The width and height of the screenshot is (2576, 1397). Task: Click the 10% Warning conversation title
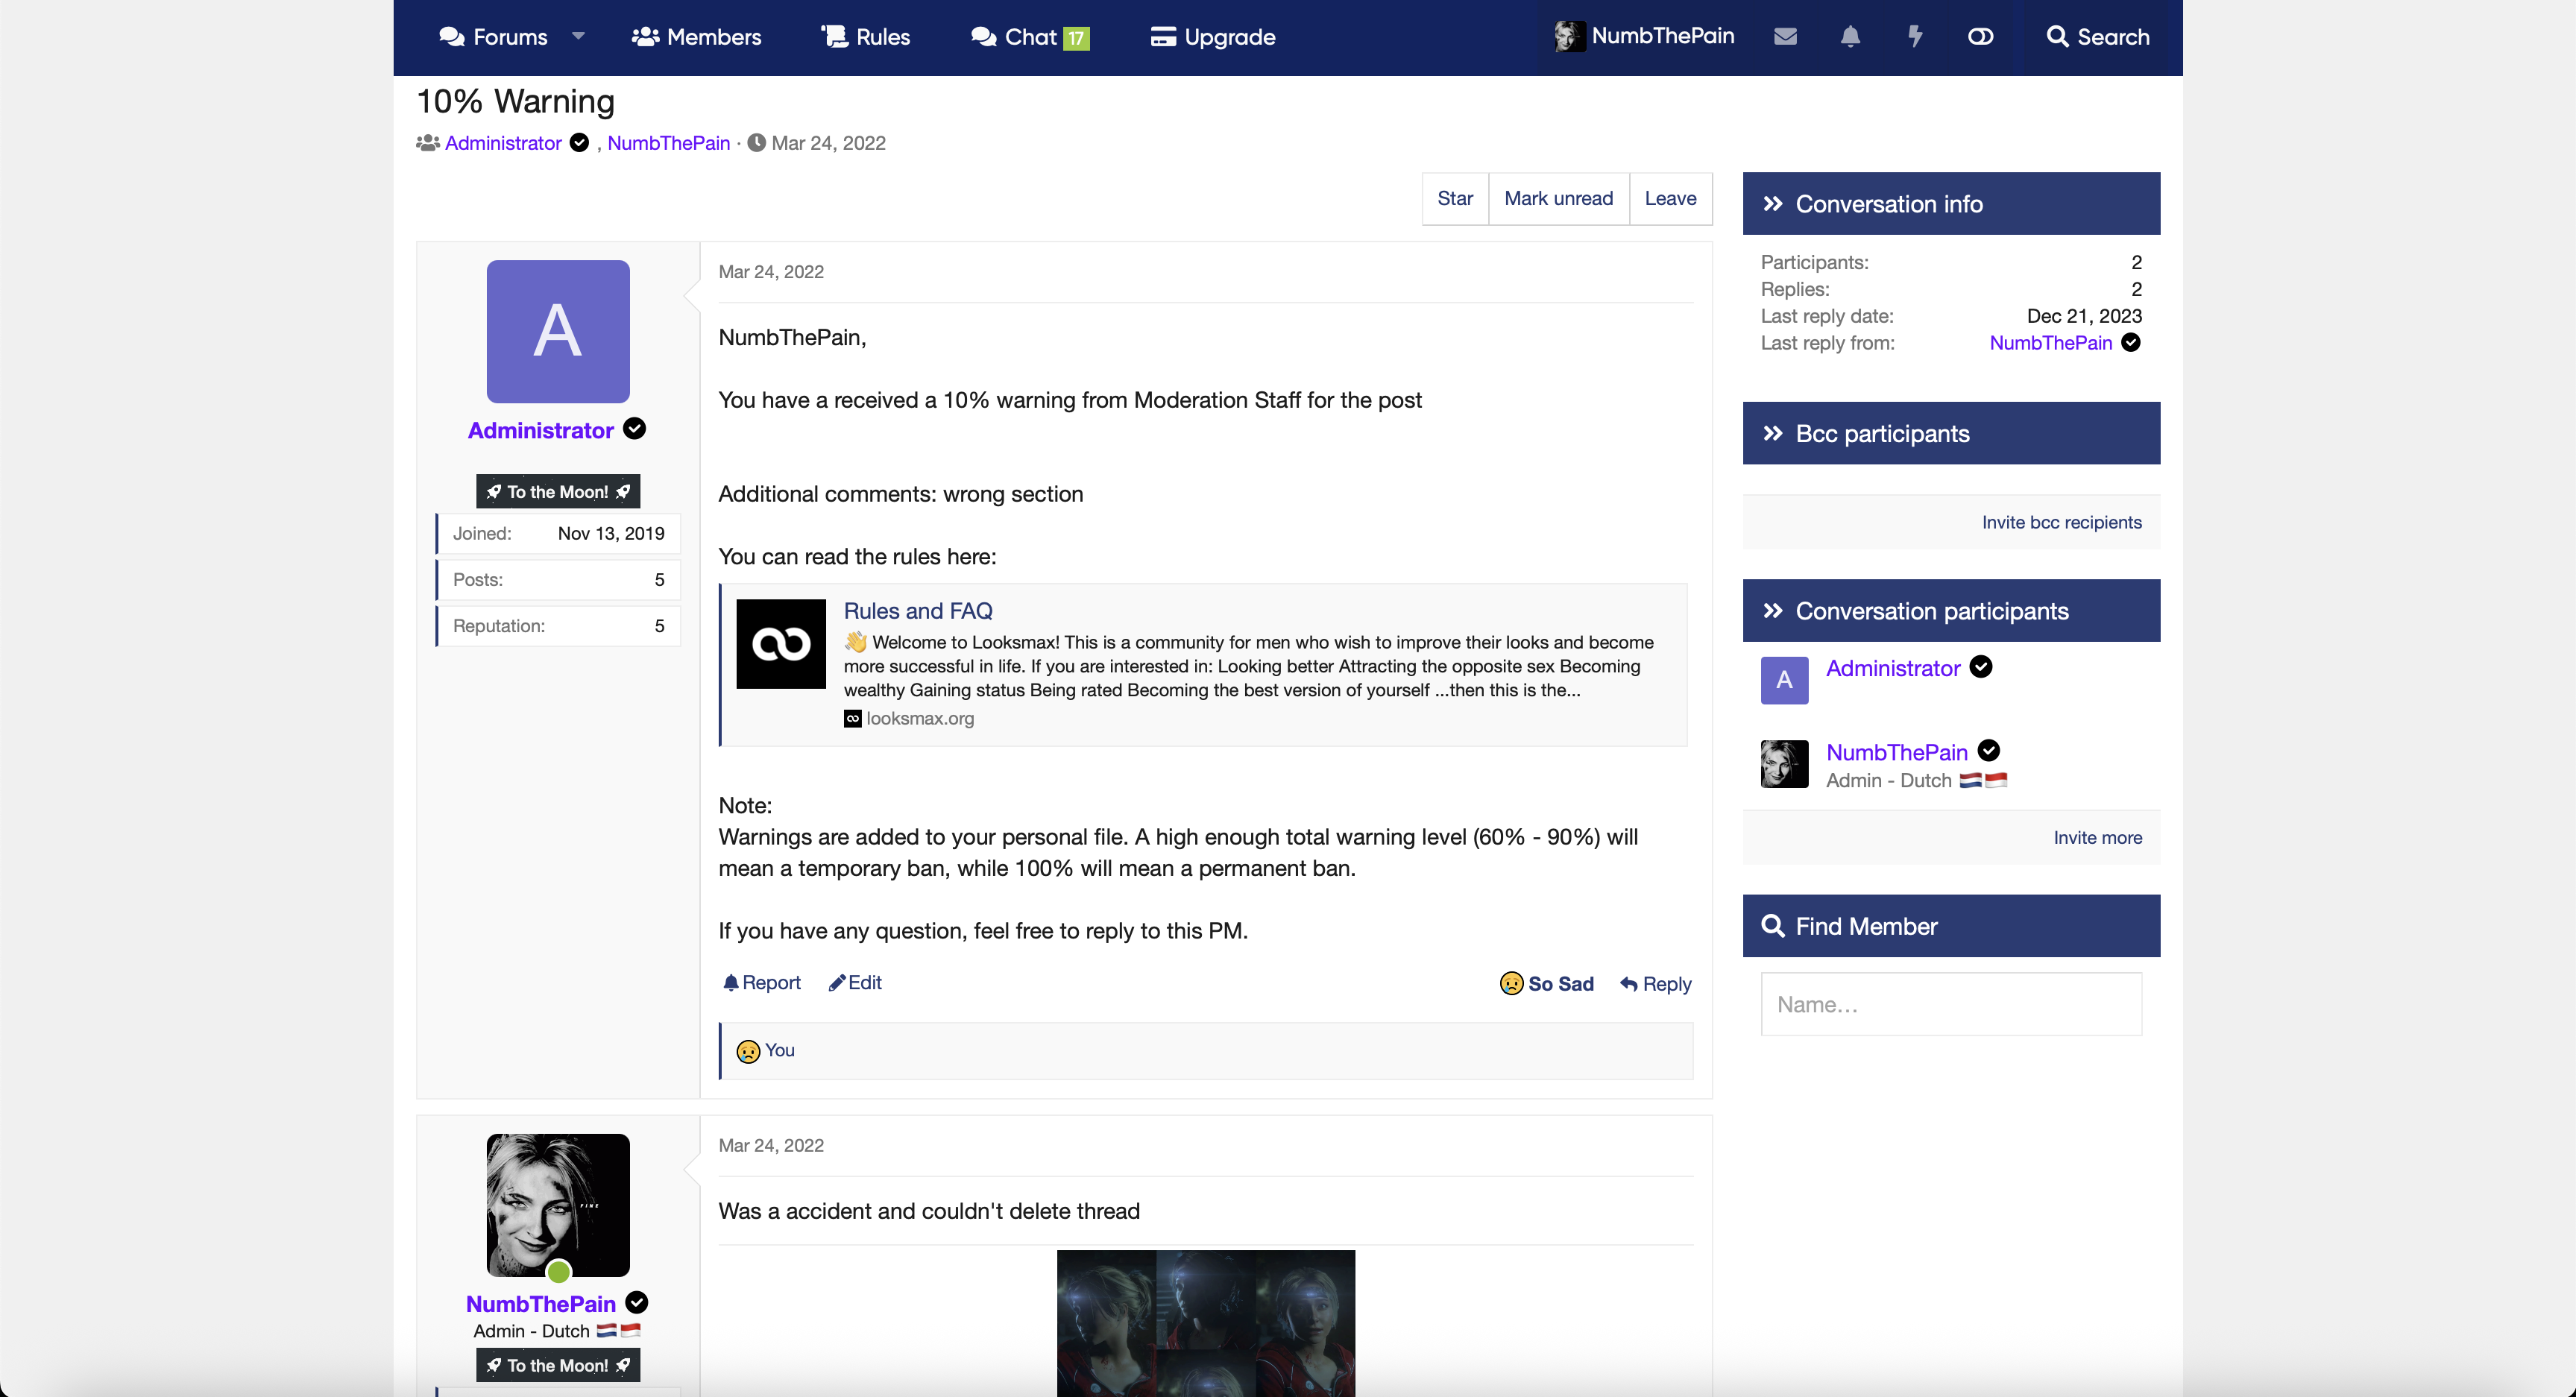(515, 101)
